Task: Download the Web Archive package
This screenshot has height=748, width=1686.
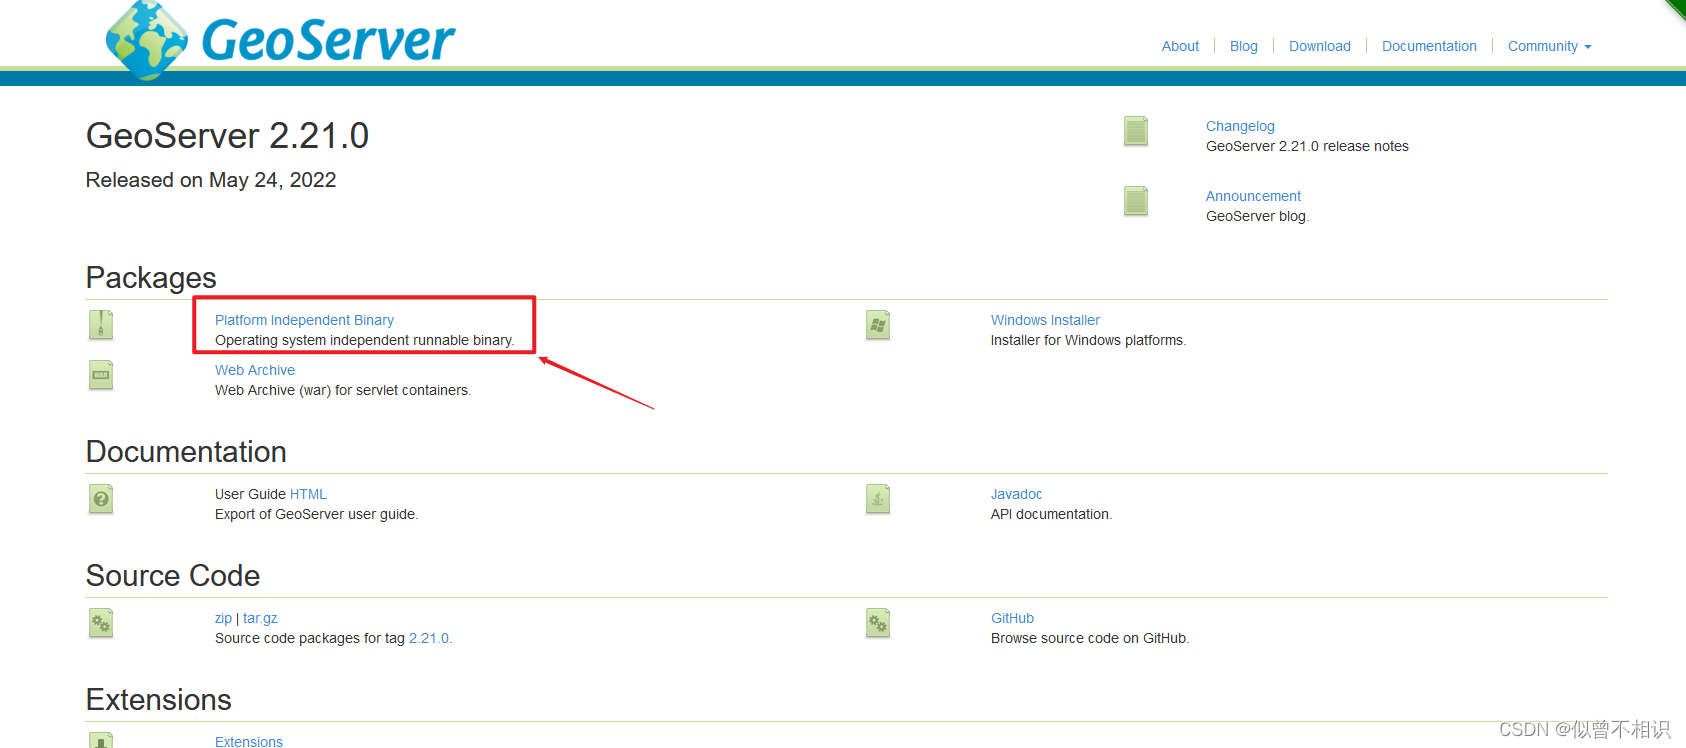Action: click(x=255, y=370)
